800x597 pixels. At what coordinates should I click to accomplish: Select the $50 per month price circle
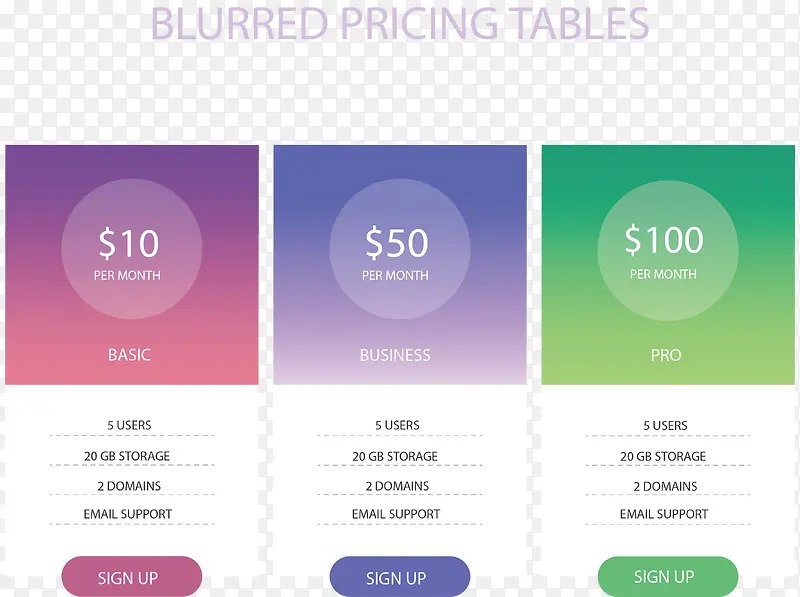(399, 249)
